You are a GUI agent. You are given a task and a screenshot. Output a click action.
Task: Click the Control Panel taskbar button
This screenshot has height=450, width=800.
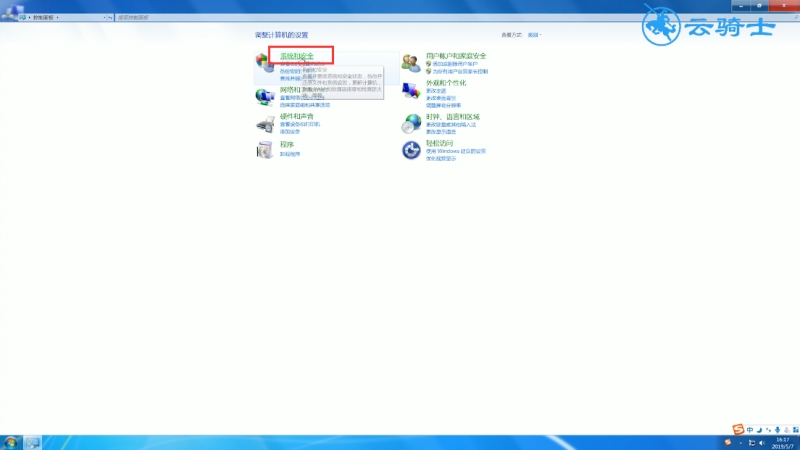(32, 442)
